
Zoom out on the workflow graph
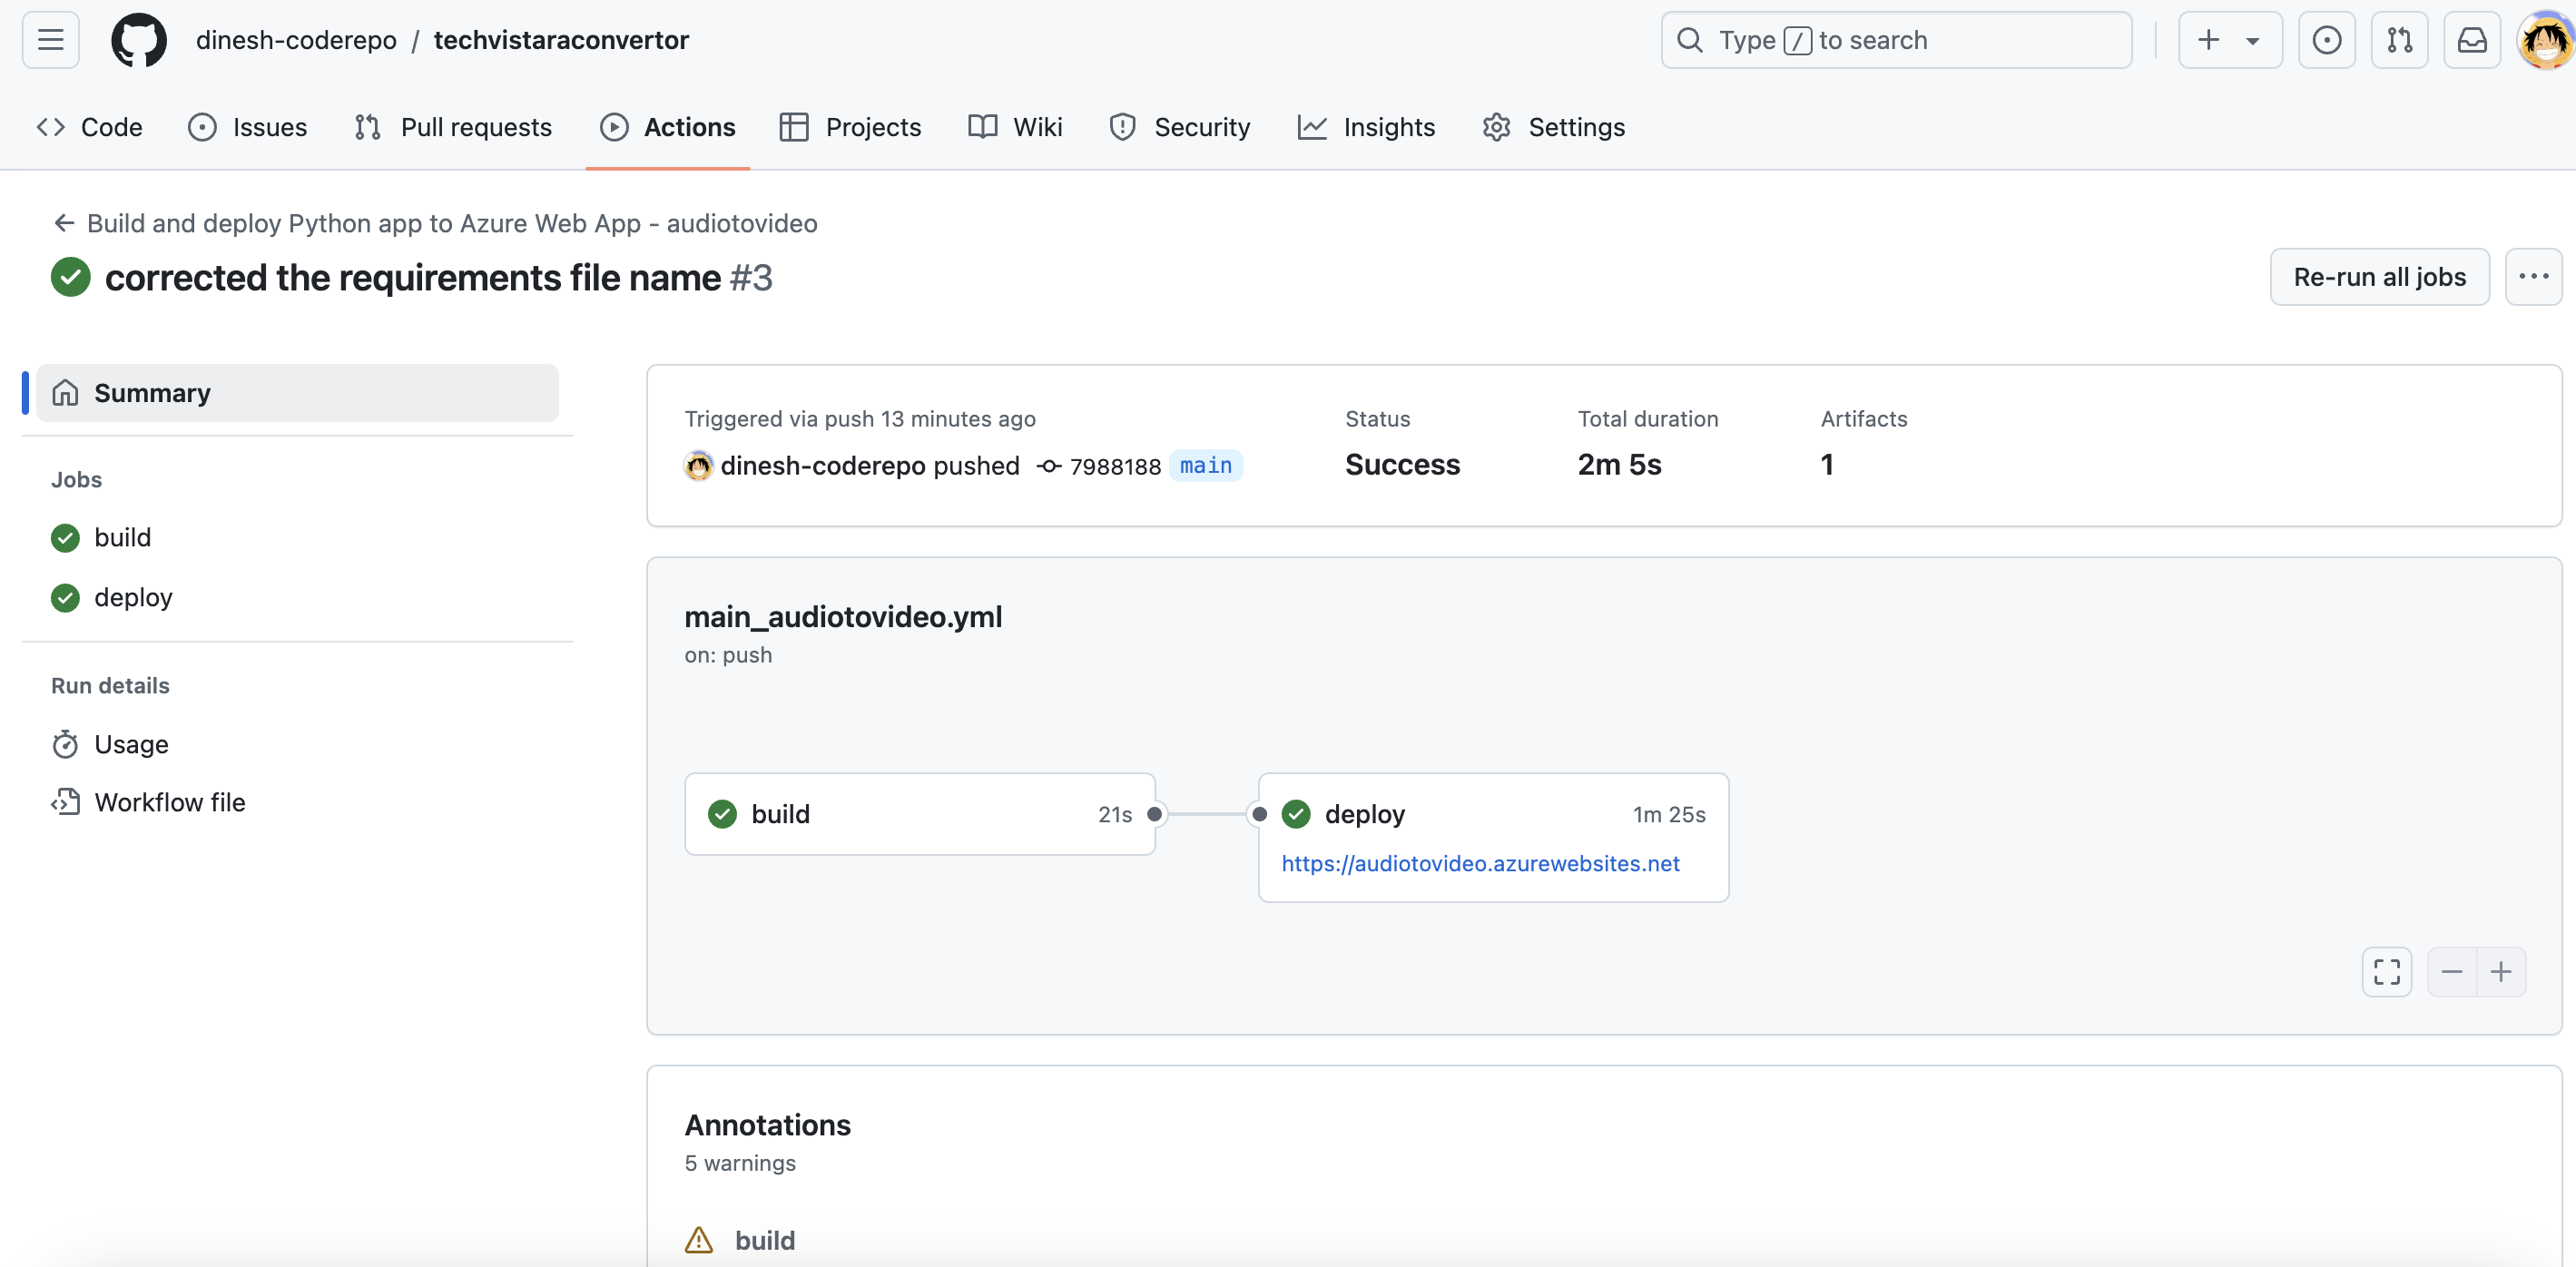coord(2452,972)
